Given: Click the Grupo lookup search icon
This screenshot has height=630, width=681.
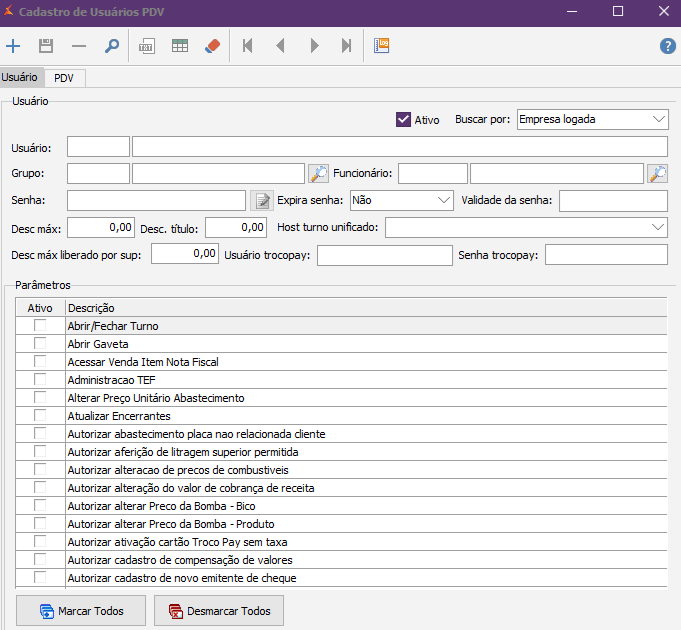Looking at the screenshot, I should click(318, 174).
